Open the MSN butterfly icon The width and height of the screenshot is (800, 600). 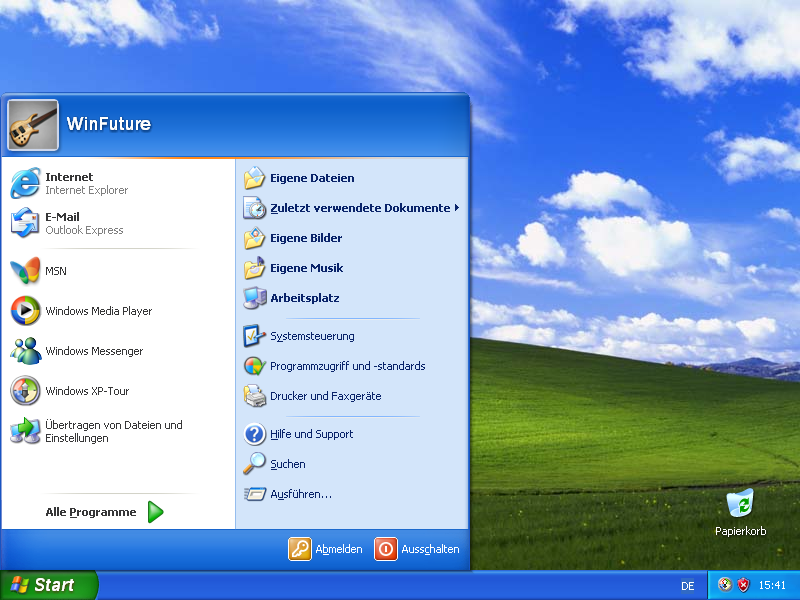[x=26, y=271]
